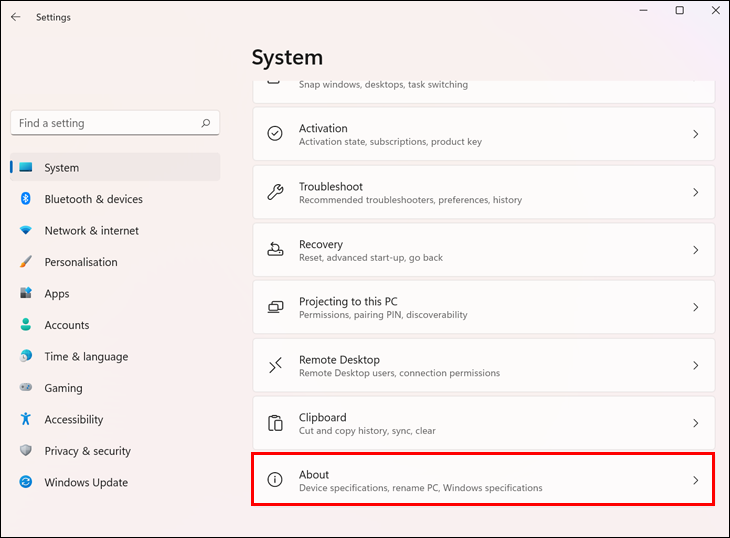Open Windows Update
Viewport: 730px width, 538px height.
point(115,482)
